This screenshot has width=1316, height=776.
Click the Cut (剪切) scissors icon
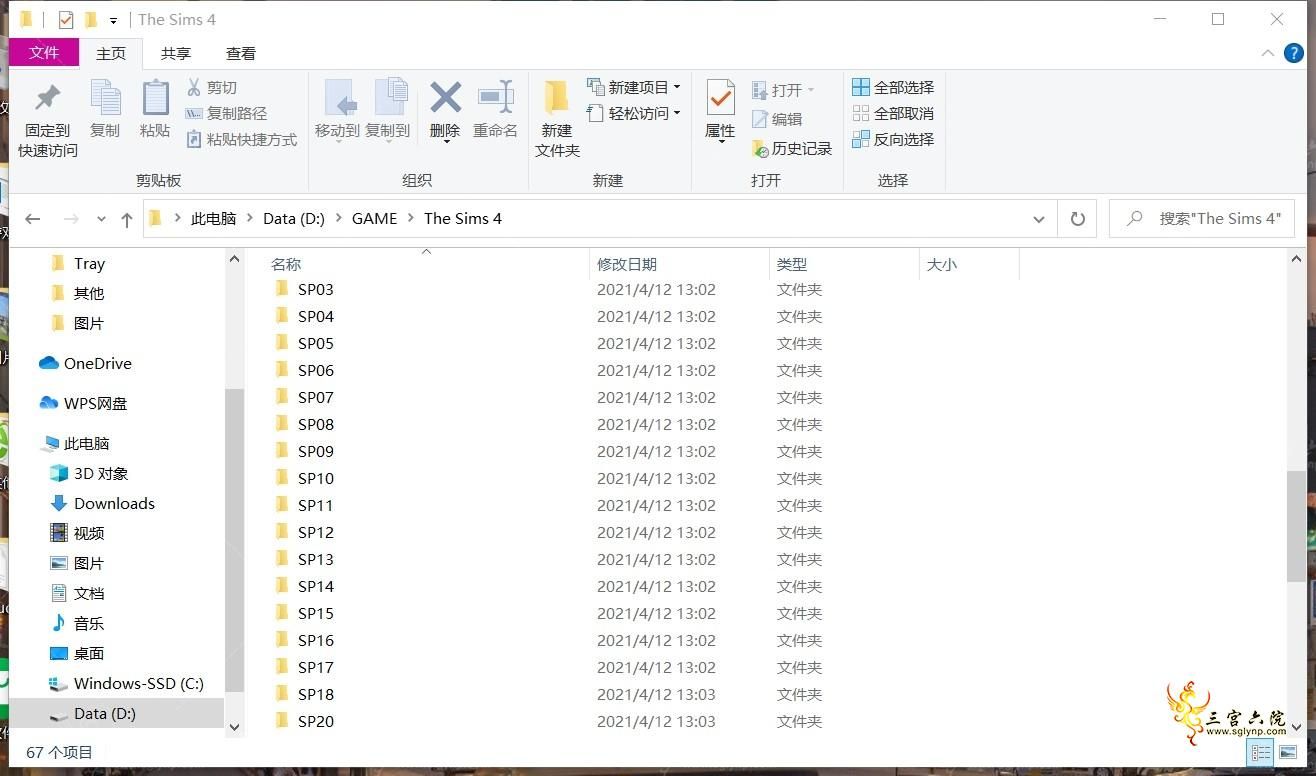pos(194,87)
